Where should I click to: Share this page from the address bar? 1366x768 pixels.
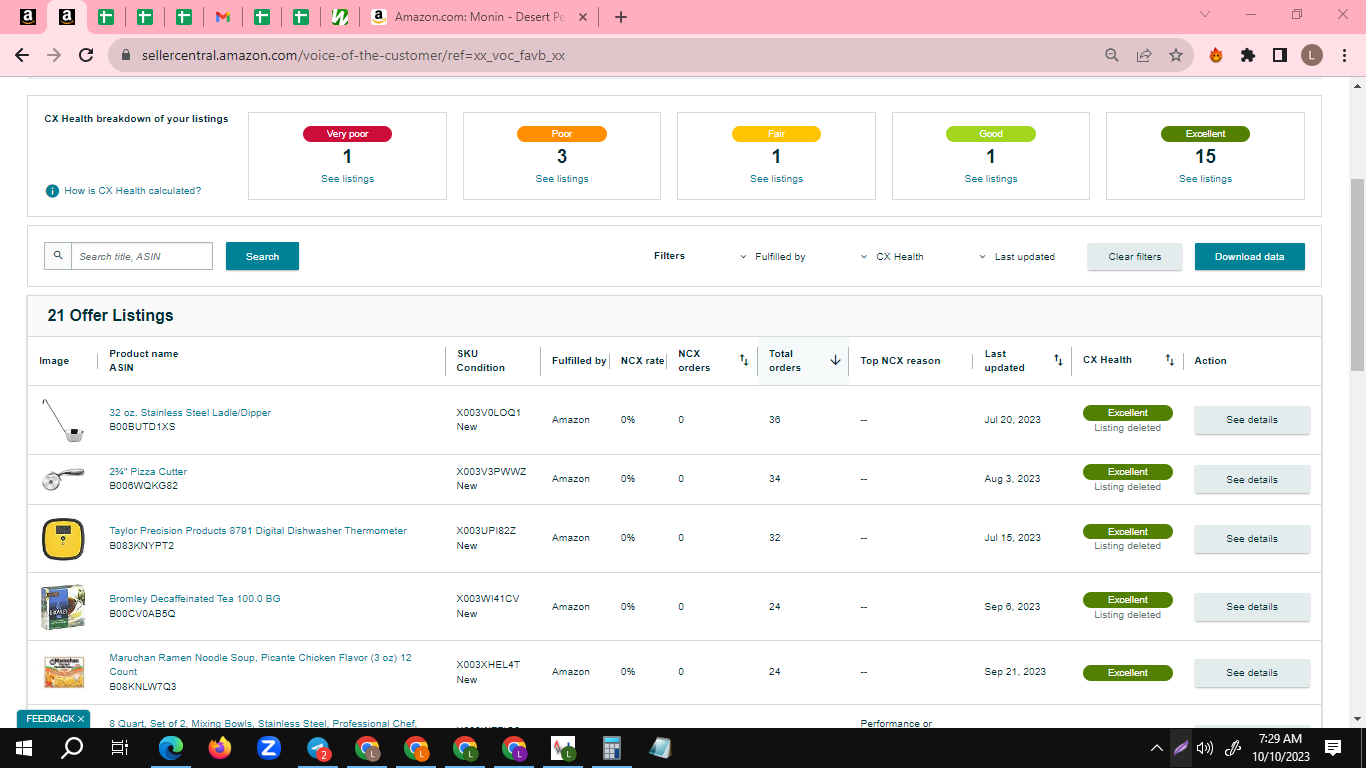pyautogui.click(x=1144, y=55)
